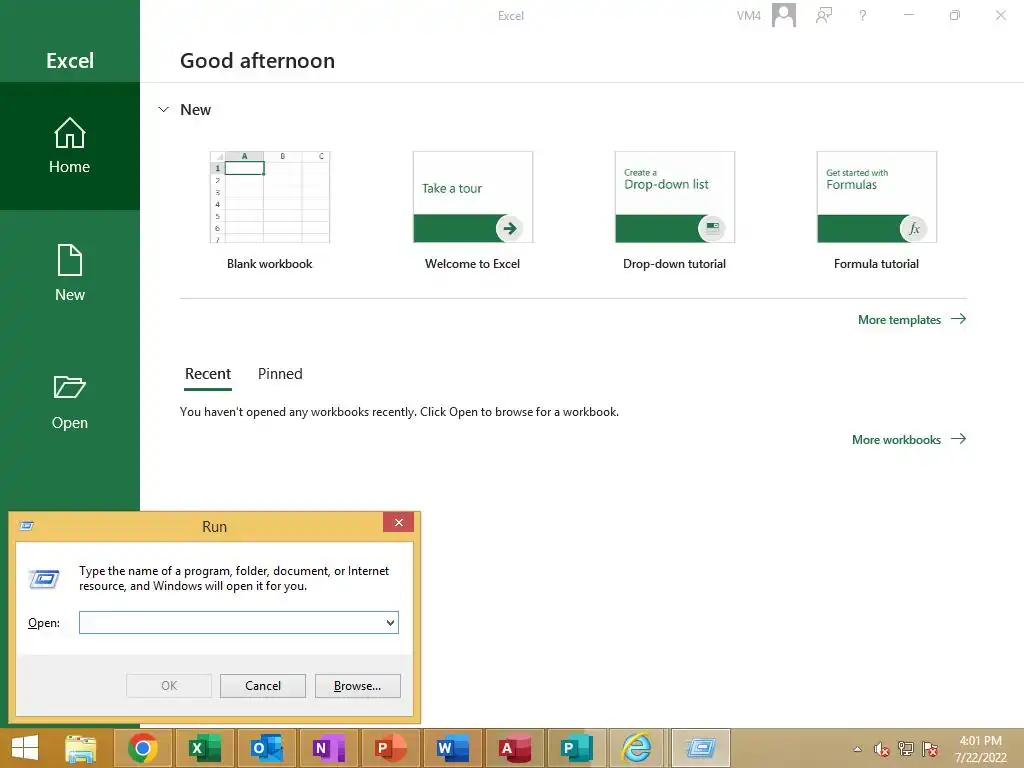This screenshot has height=768, width=1024.
Task: Launch Word from the taskbar
Action: pos(452,748)
